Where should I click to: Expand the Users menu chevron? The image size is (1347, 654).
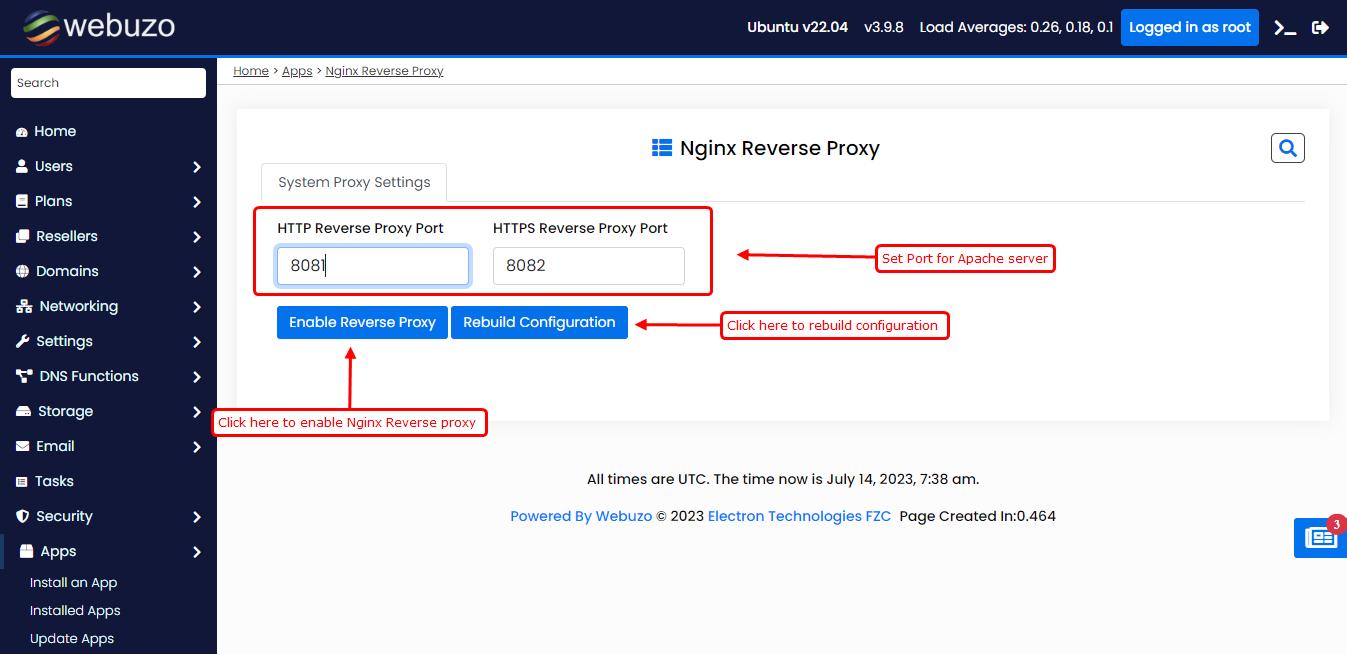tap(197, 167)
